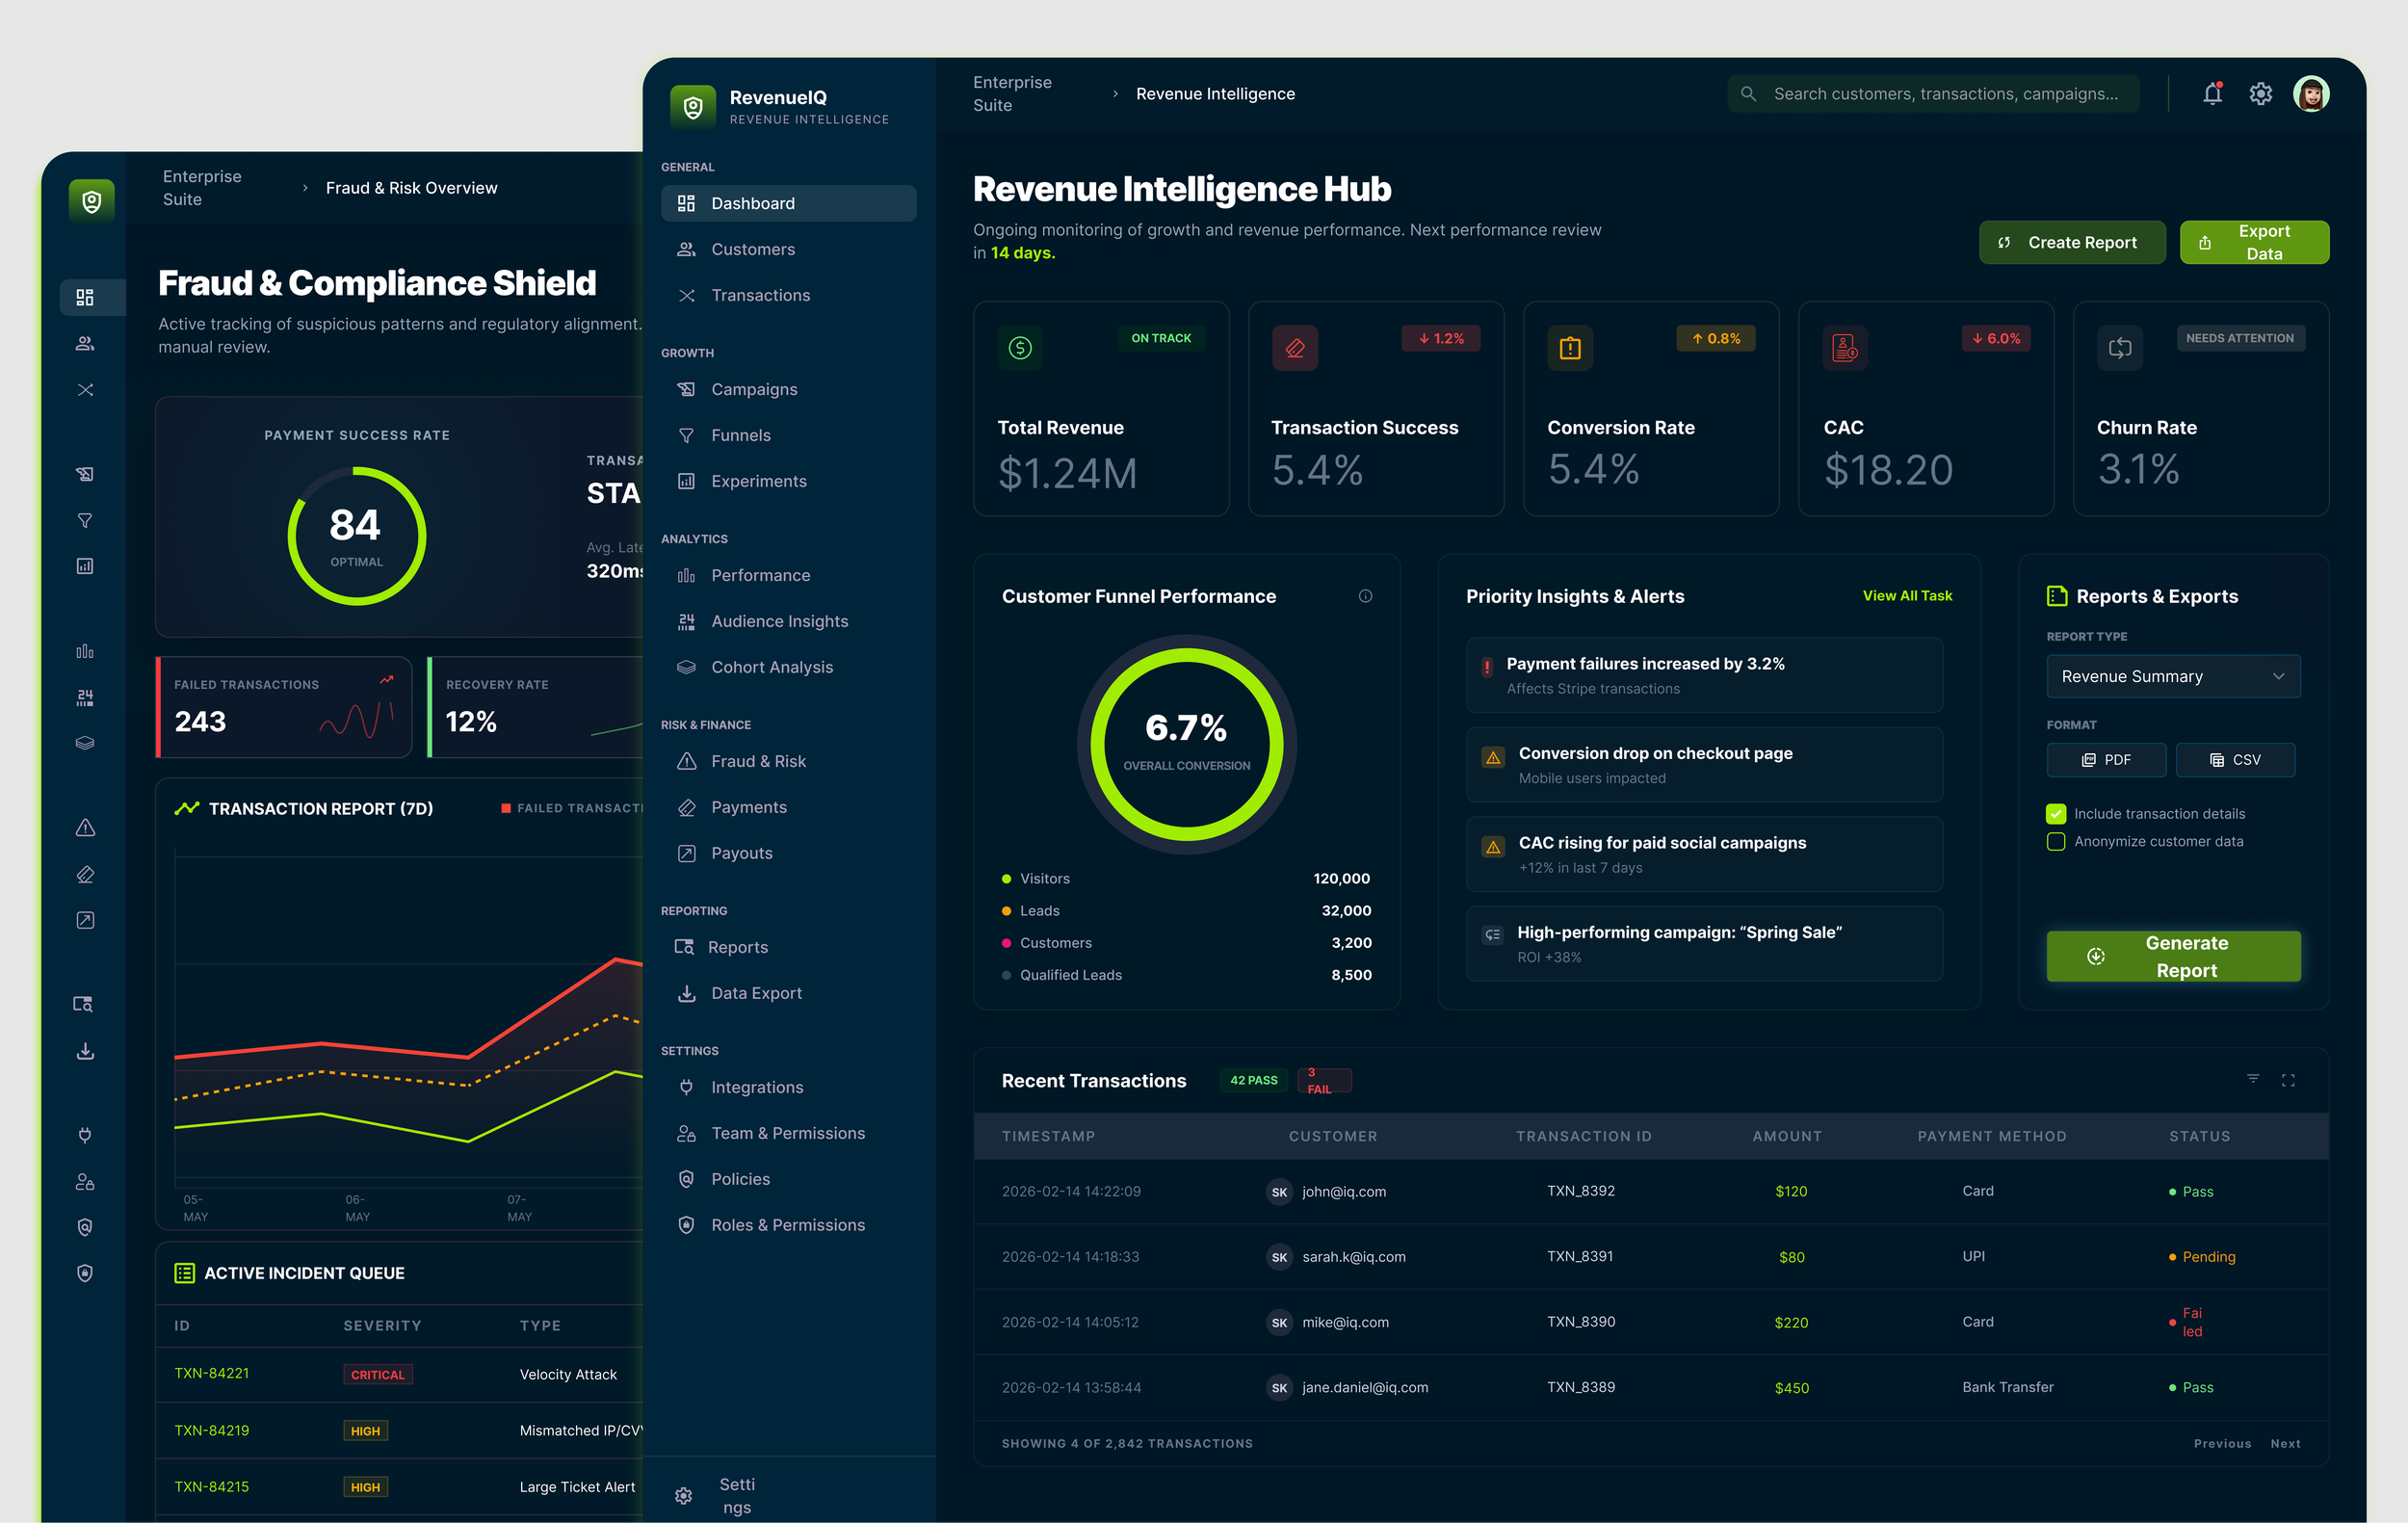Click the Total Revenue dollar icon

pyautogui.click(x=1020, y=348)
